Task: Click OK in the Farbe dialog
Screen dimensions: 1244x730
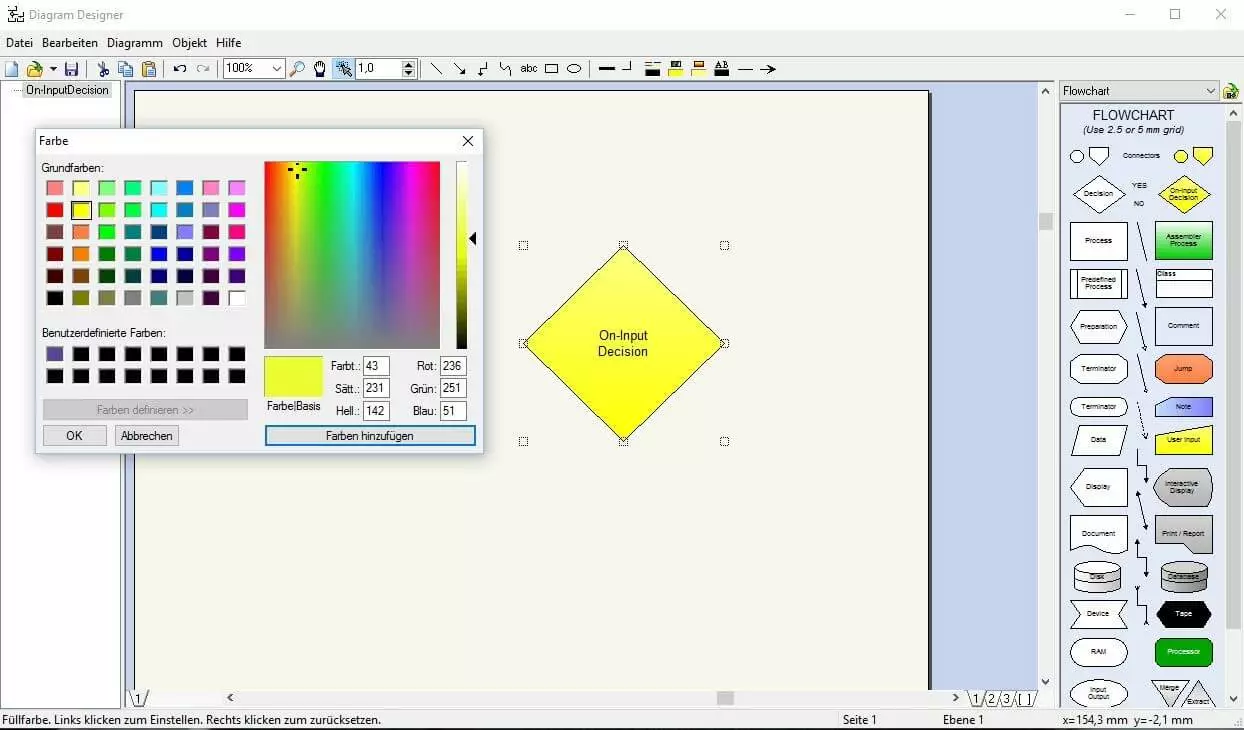Action: pos(74,435)
